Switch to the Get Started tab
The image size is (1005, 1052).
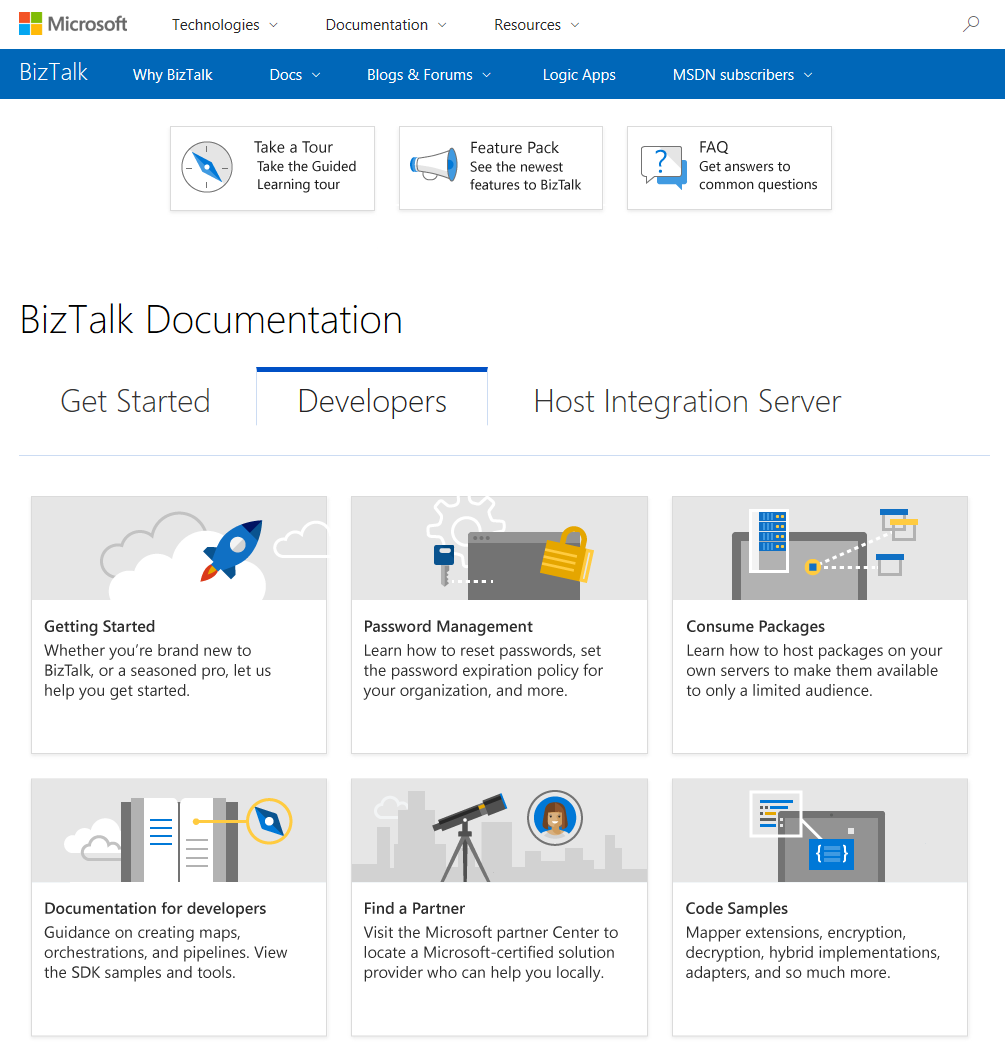136,401
